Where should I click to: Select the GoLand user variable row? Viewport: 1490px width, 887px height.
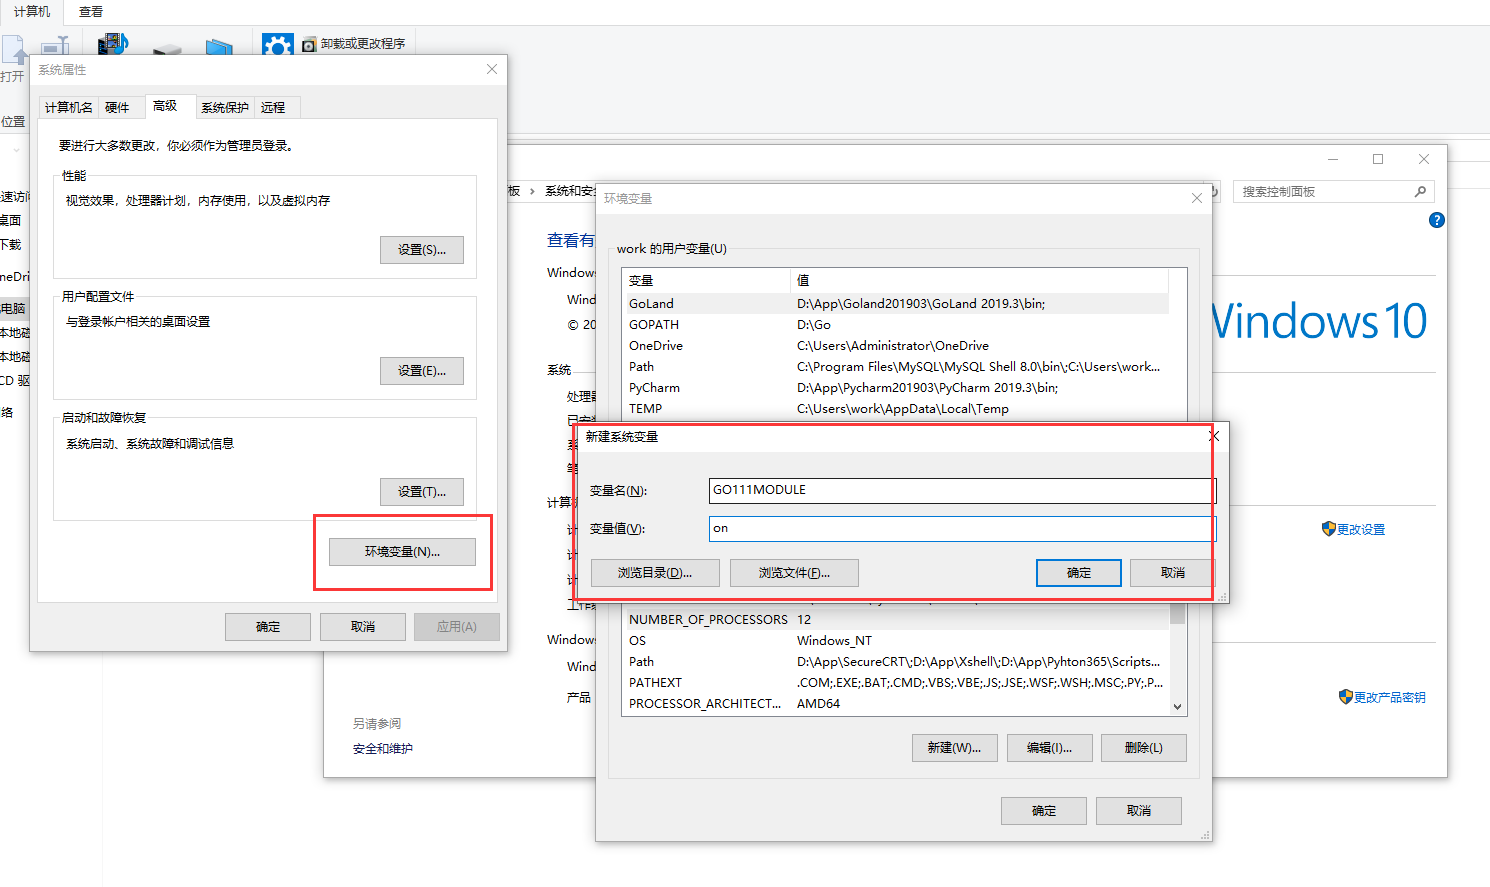tap(895, 304)
